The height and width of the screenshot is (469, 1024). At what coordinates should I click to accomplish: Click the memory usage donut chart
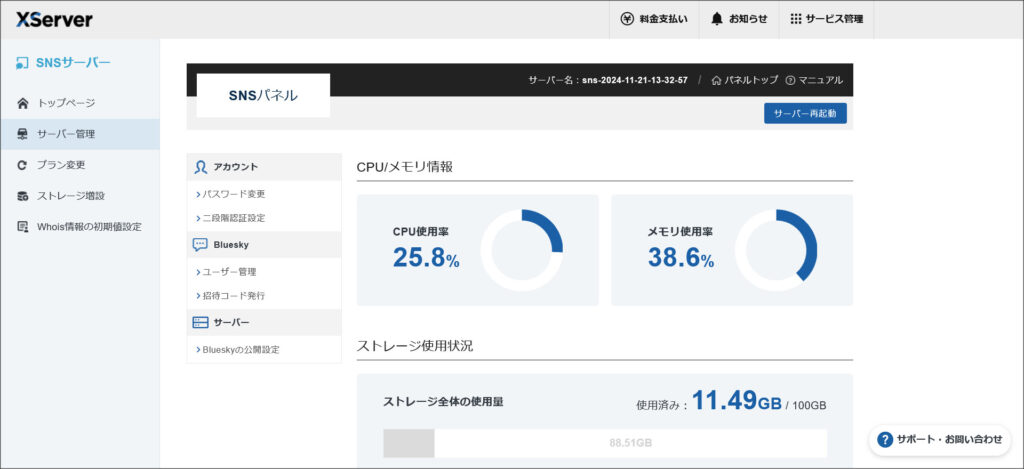pos(776,250)
